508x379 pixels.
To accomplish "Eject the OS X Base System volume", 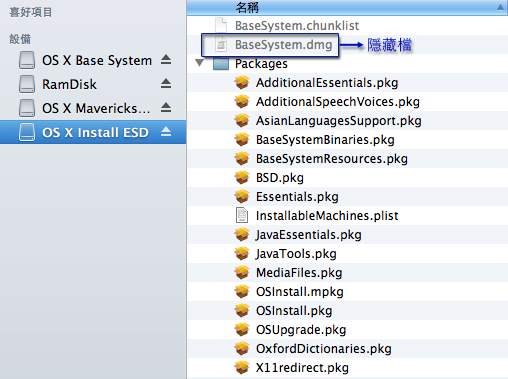I will 166,60.
